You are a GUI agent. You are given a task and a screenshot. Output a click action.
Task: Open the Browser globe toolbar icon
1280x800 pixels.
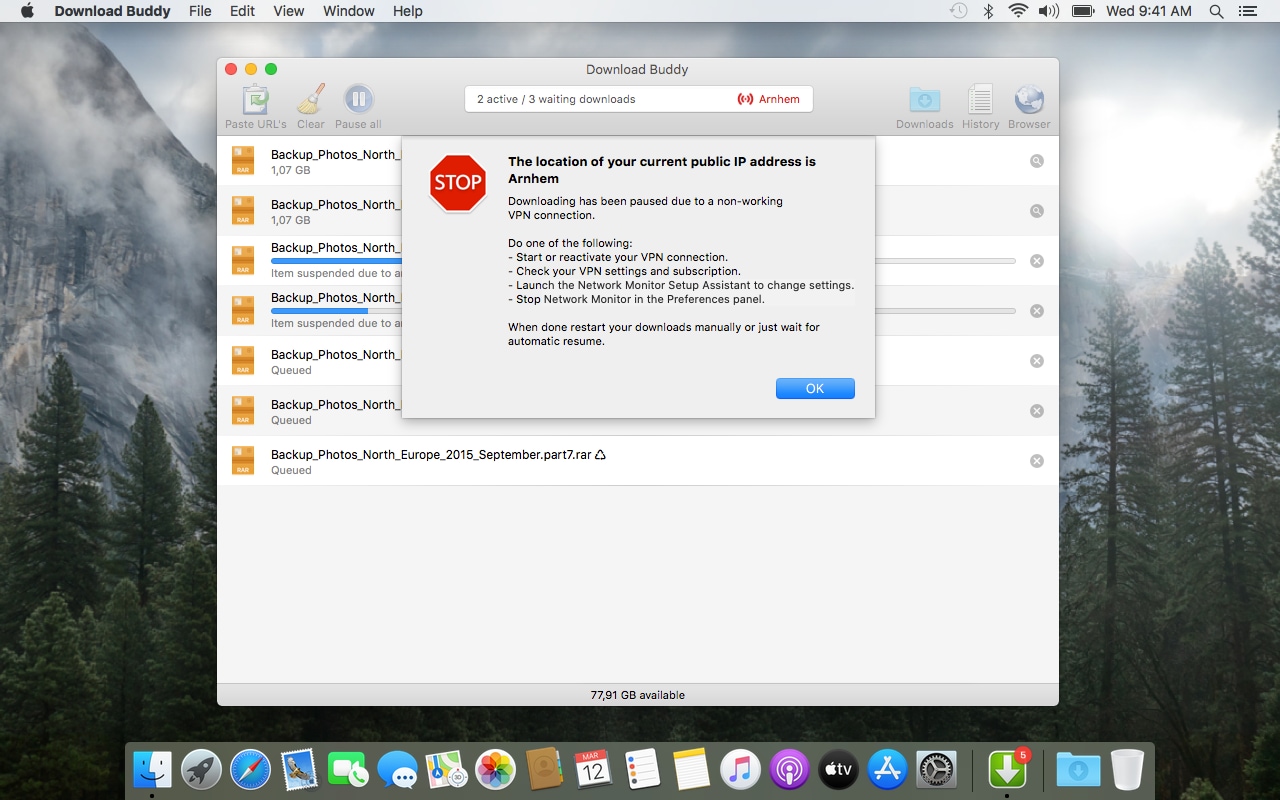(x=1029, y=100)
